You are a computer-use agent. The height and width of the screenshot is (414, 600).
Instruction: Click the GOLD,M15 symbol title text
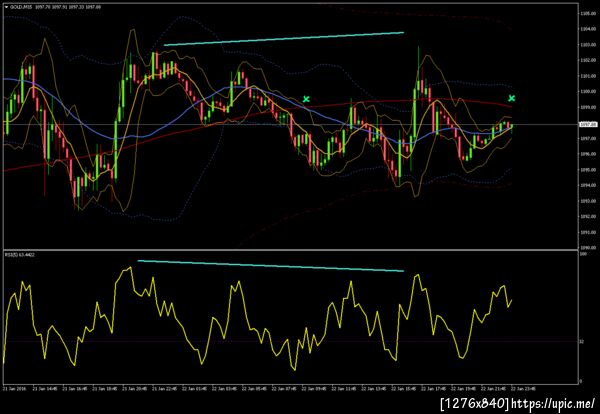pyautogui.click(x=21, y=7)
